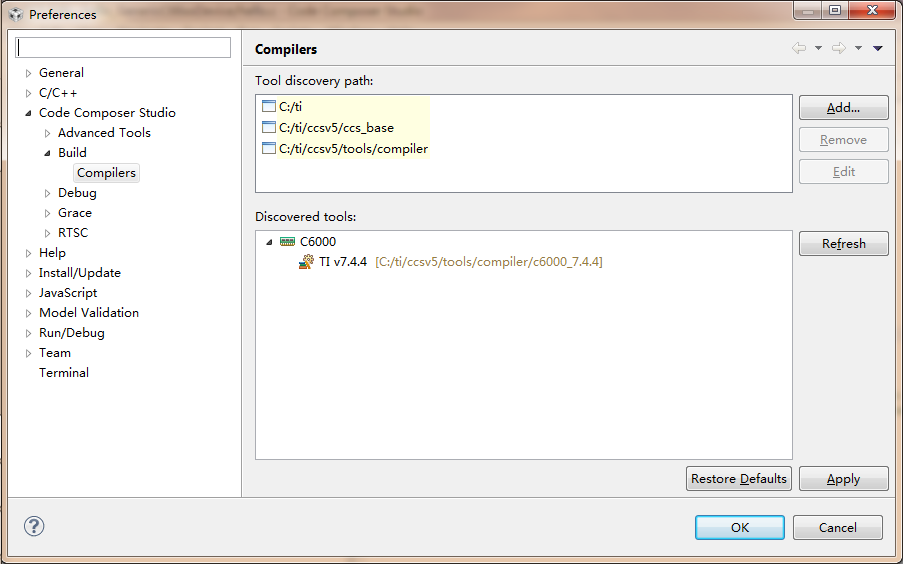Open the view menu triangle icon

click(877, 49)
